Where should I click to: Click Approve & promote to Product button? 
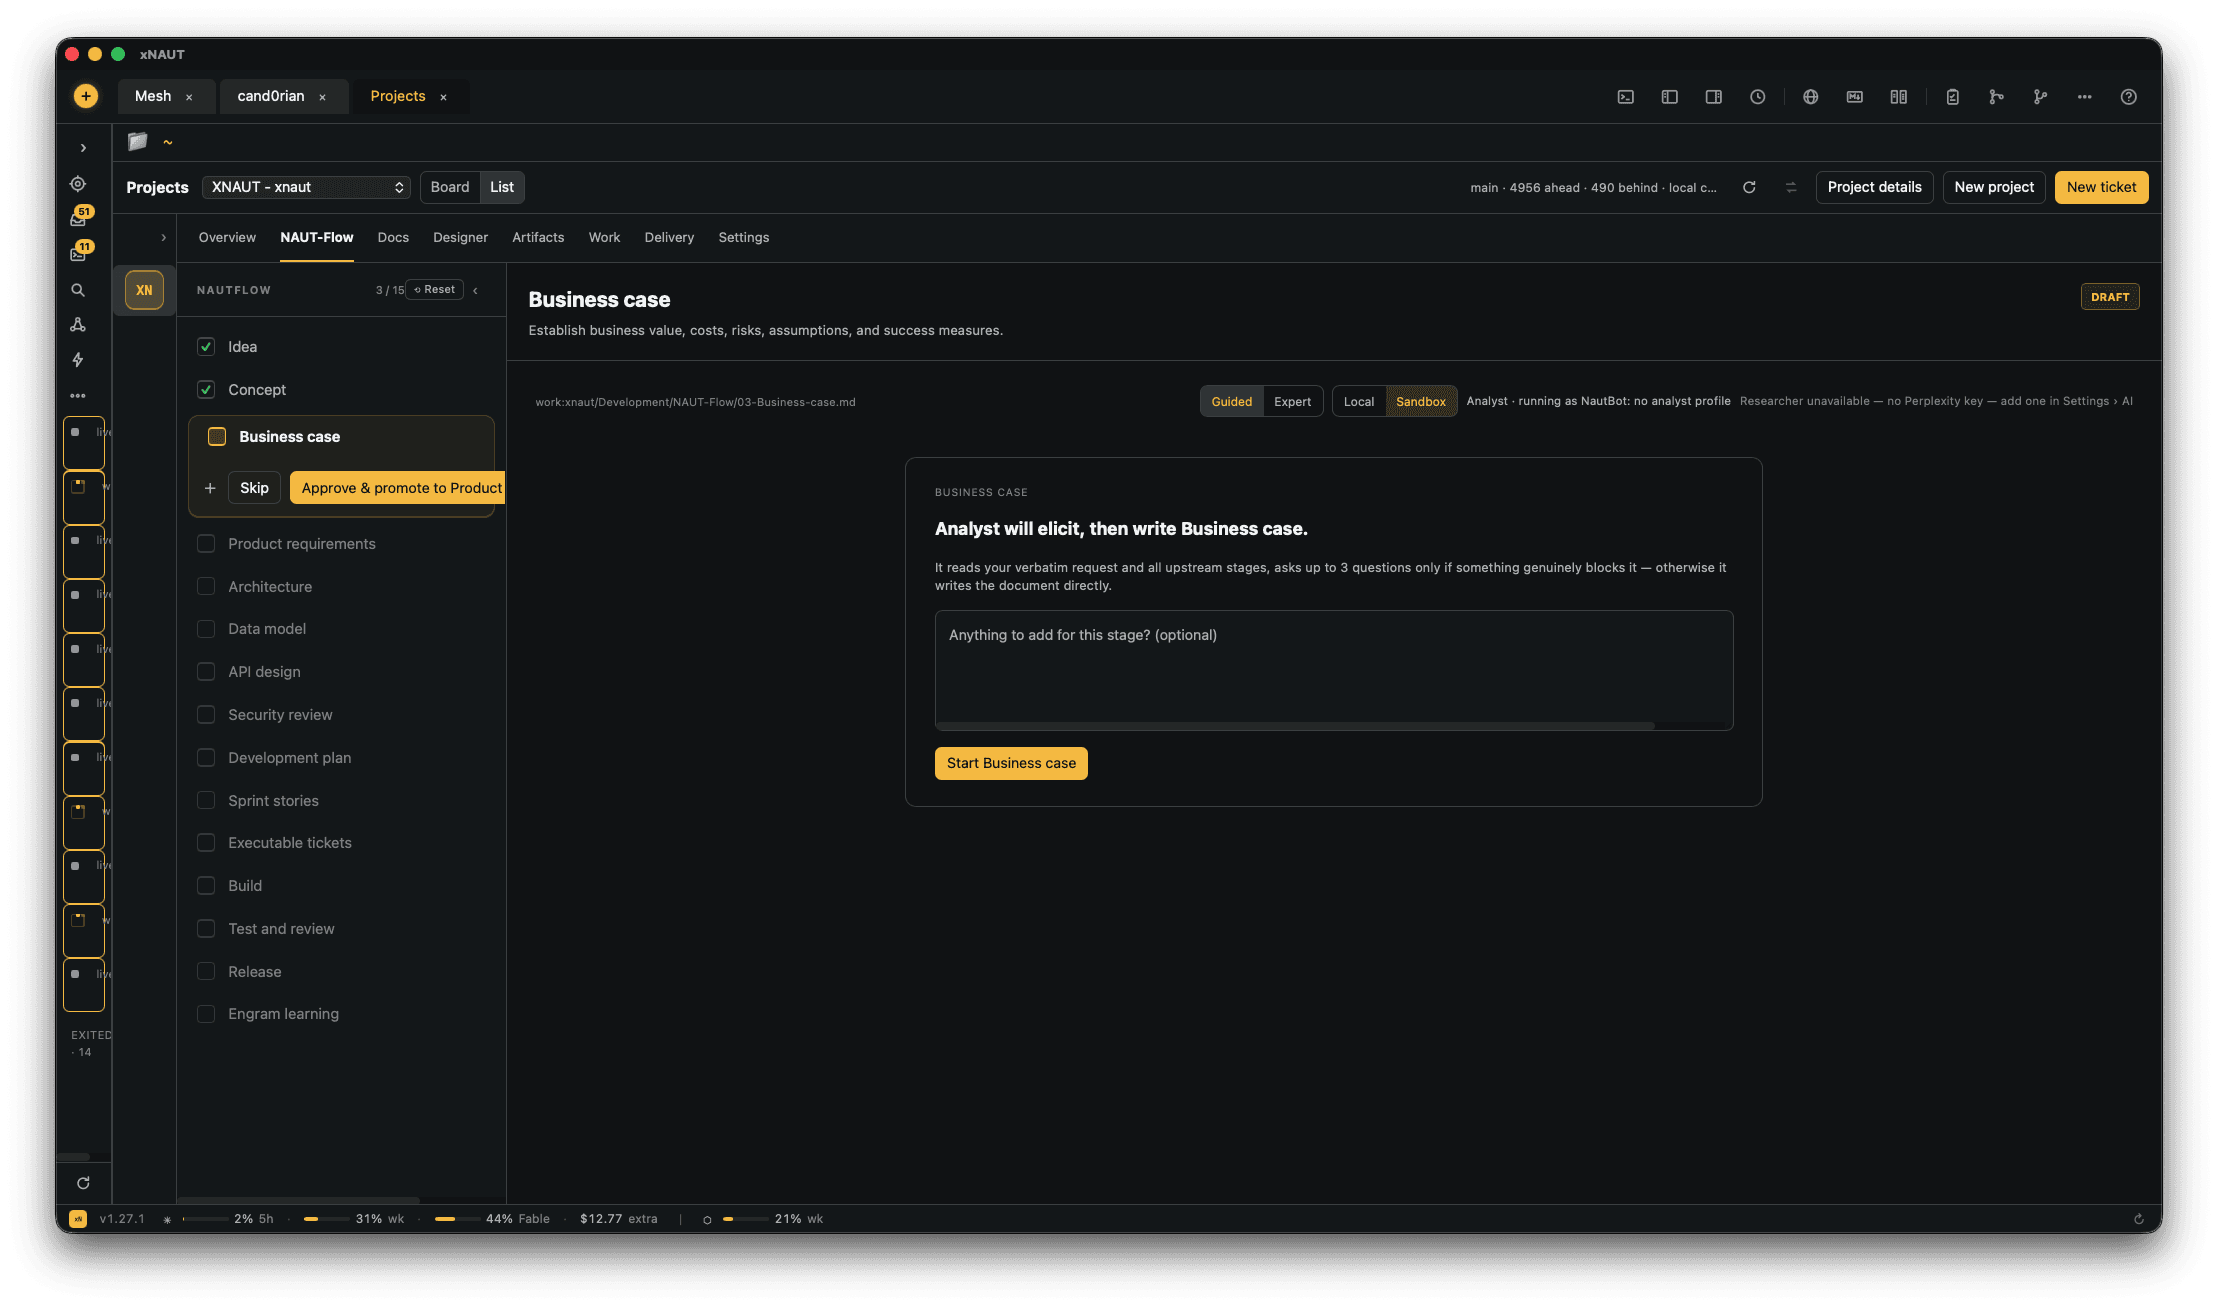398,488
